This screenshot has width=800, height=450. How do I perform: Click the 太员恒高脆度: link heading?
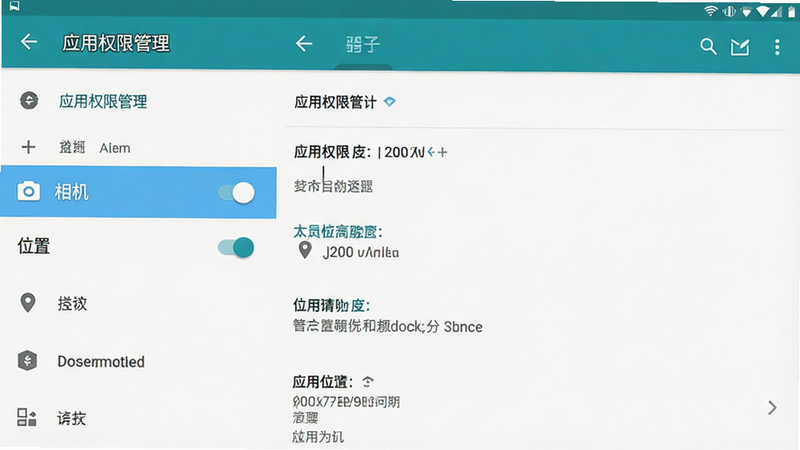click(338, 232)
